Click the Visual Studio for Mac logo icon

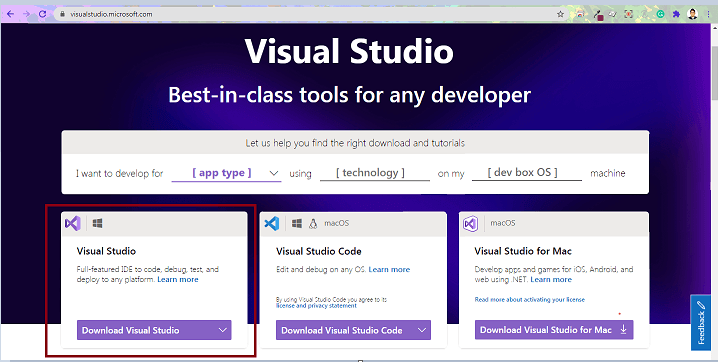(470, 223)
